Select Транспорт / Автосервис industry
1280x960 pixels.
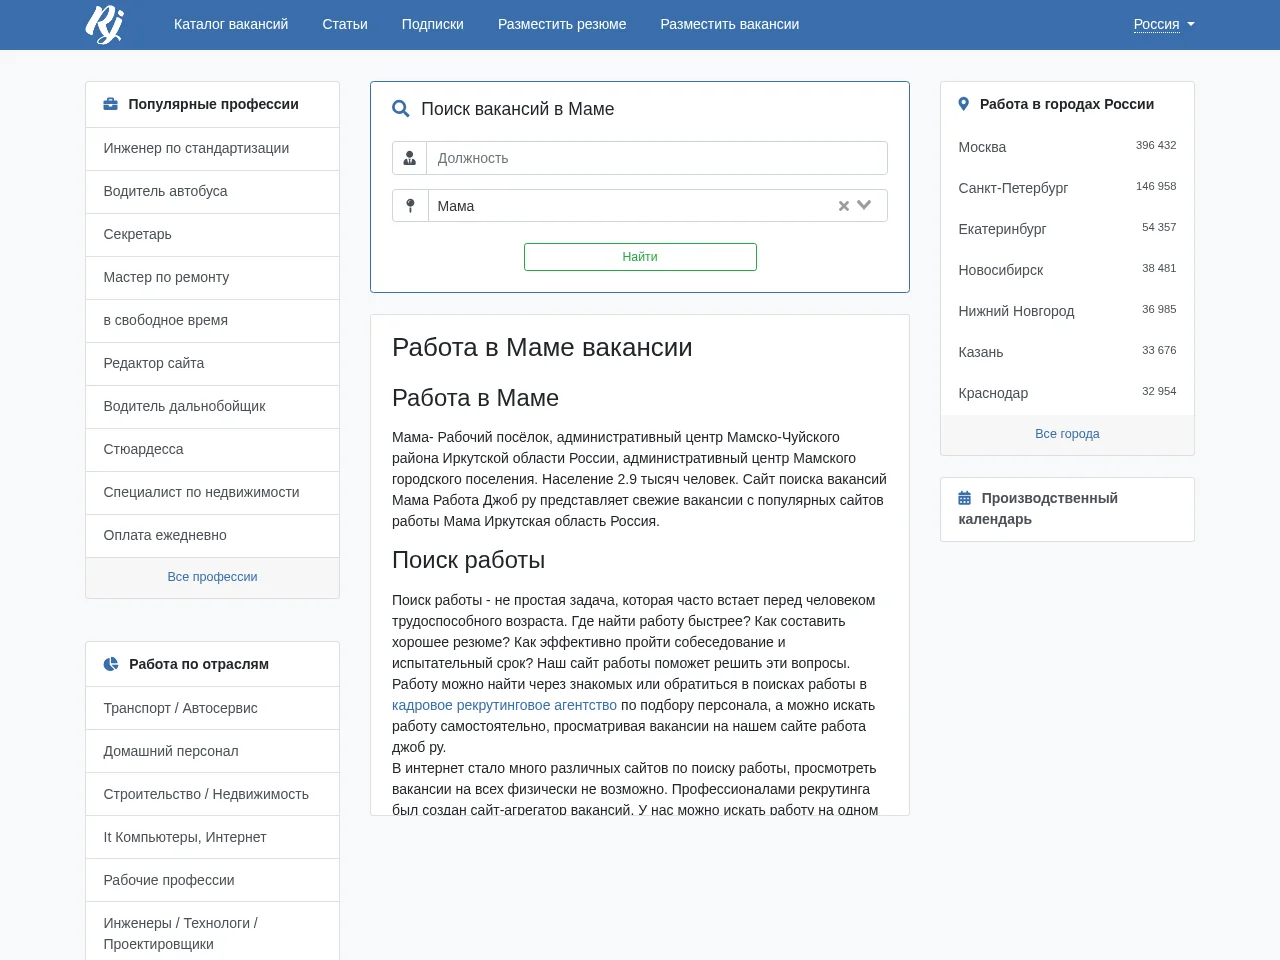212,708
